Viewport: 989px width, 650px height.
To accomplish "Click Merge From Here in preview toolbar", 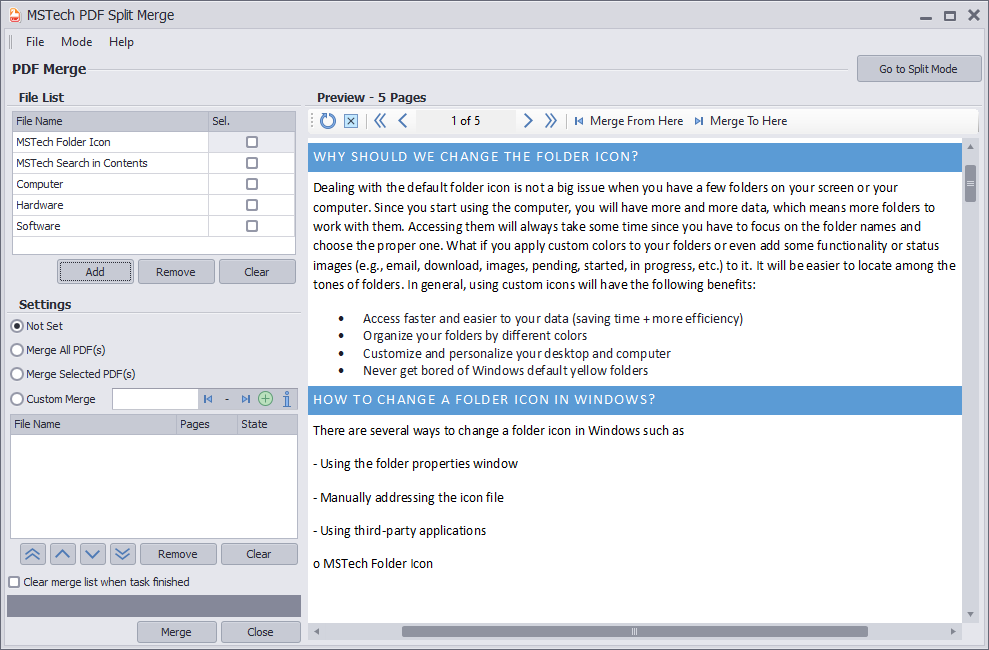I will [628, 121].
